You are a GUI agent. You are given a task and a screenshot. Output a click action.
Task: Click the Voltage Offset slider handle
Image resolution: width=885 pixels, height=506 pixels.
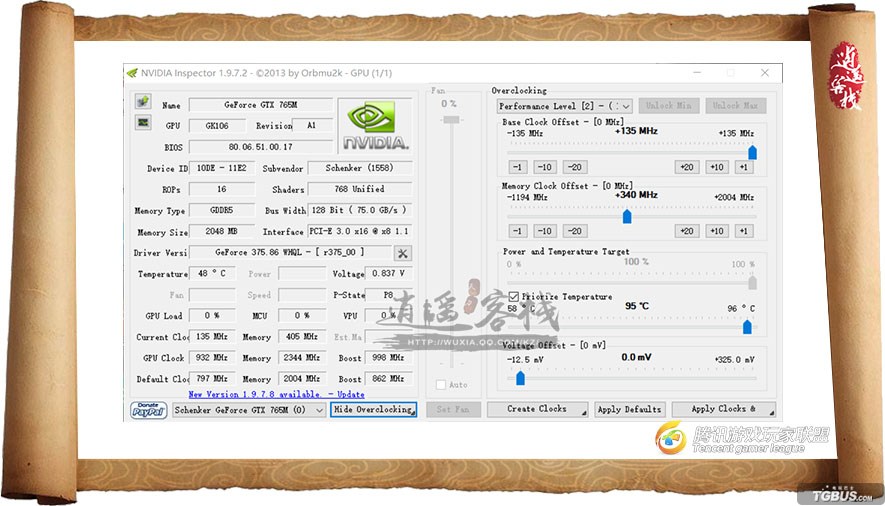point(520,377)
